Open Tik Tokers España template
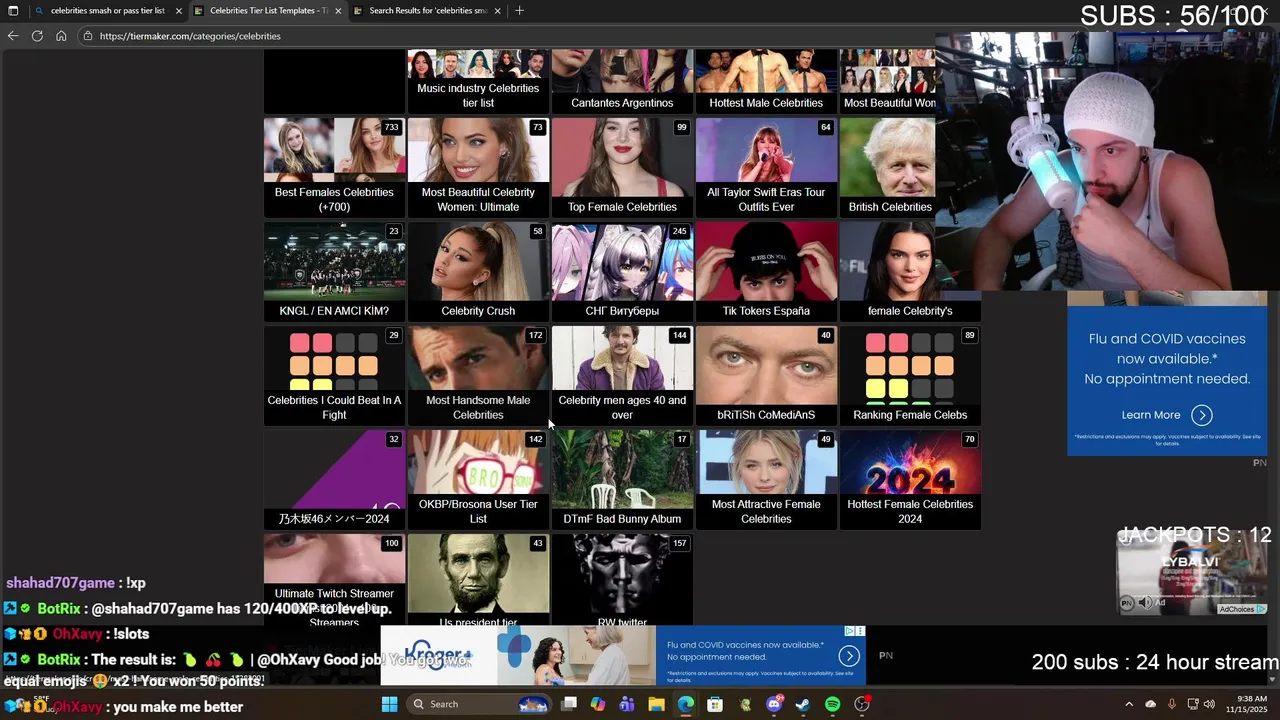The image size is (1280, 720). 766,271
